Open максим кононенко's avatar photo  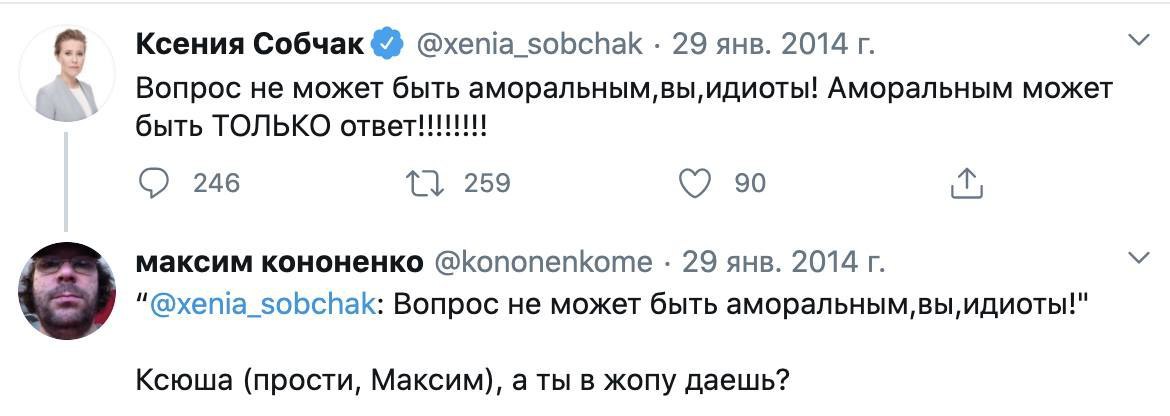(67, 290)
